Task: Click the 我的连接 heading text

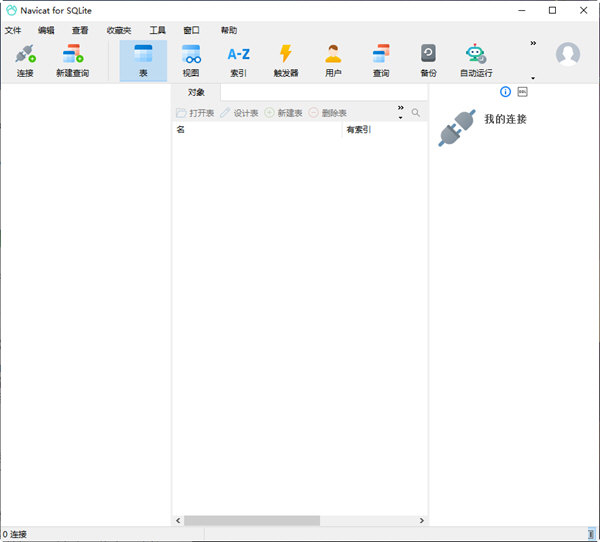Action: pos(505,119)
